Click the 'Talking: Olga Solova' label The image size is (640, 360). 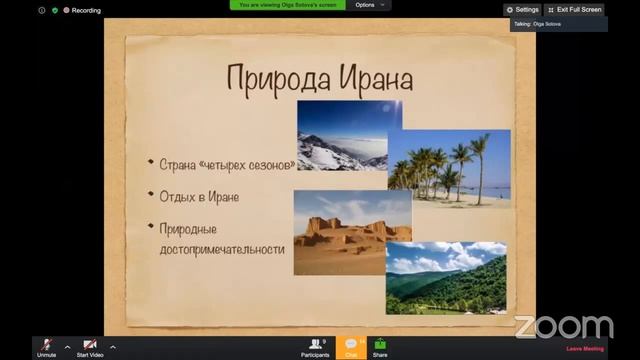pyautogui.click(x=537, y=24)
